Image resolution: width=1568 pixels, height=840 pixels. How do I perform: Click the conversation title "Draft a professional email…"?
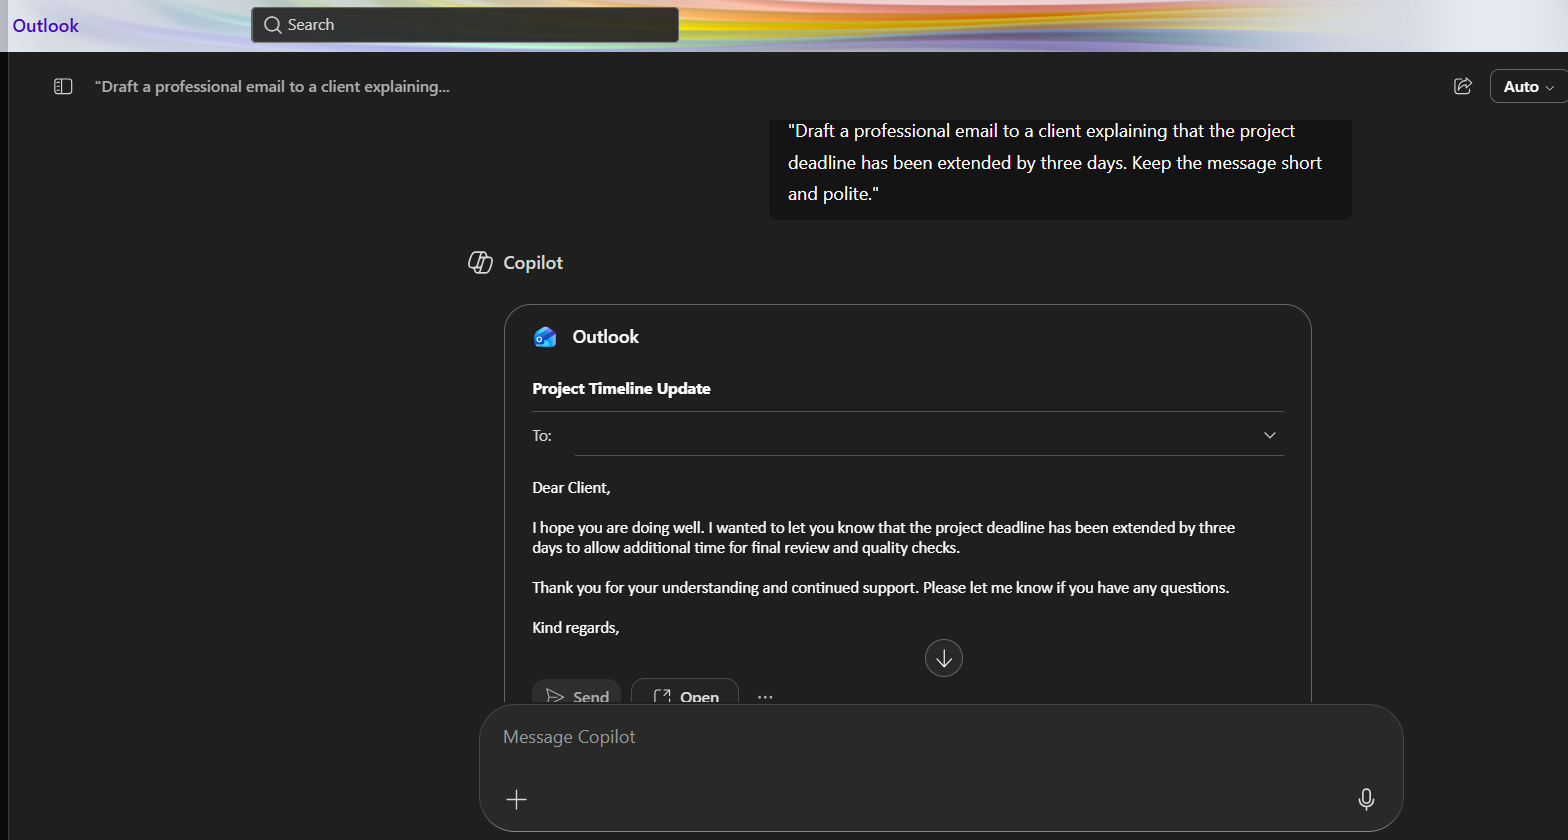pos(272,87)
